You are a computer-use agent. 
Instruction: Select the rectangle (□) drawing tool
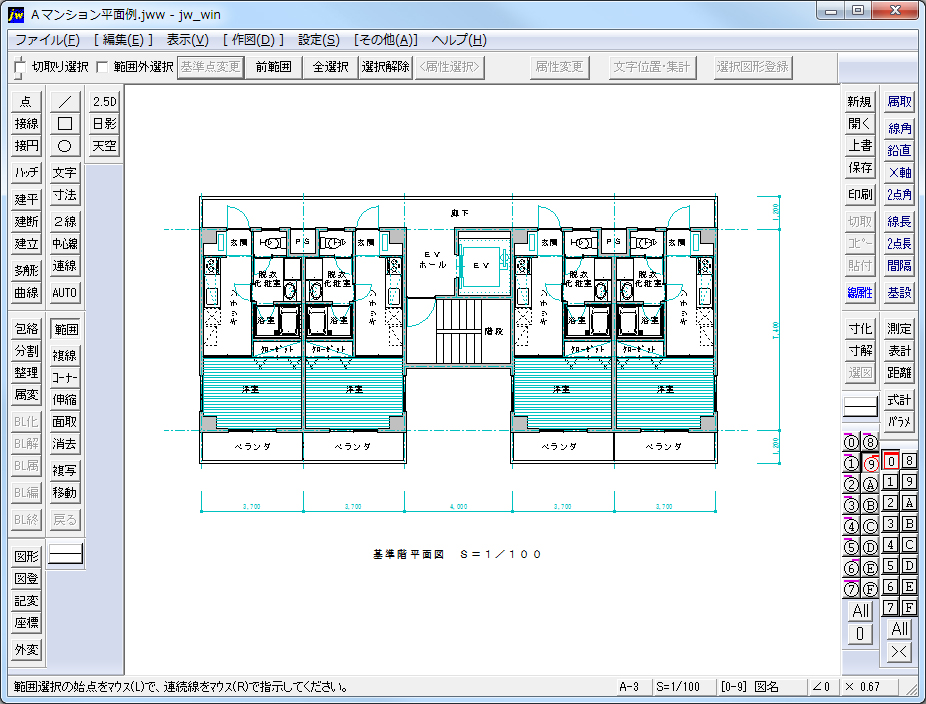coord(65,123)
